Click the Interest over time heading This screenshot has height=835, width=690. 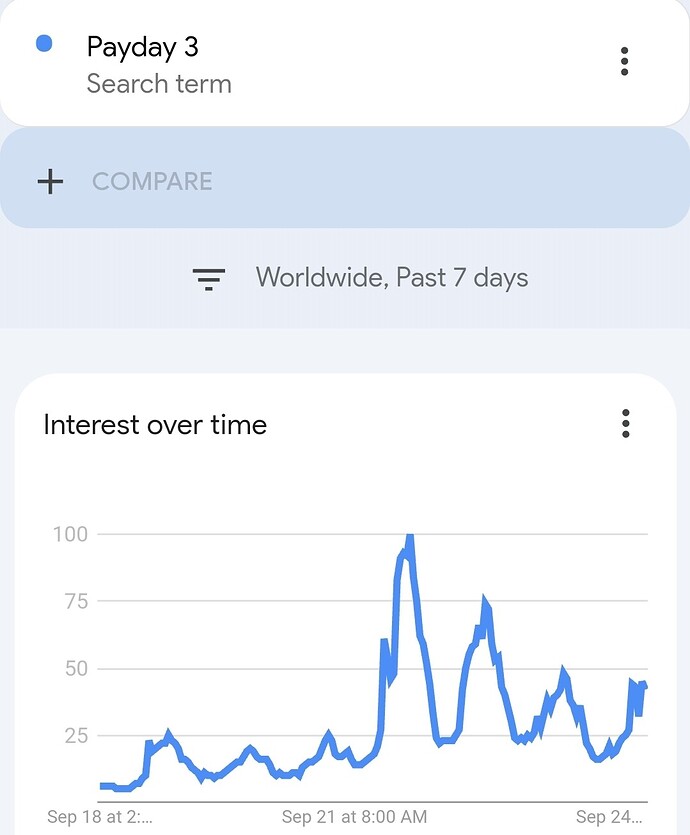coord(155,424)
